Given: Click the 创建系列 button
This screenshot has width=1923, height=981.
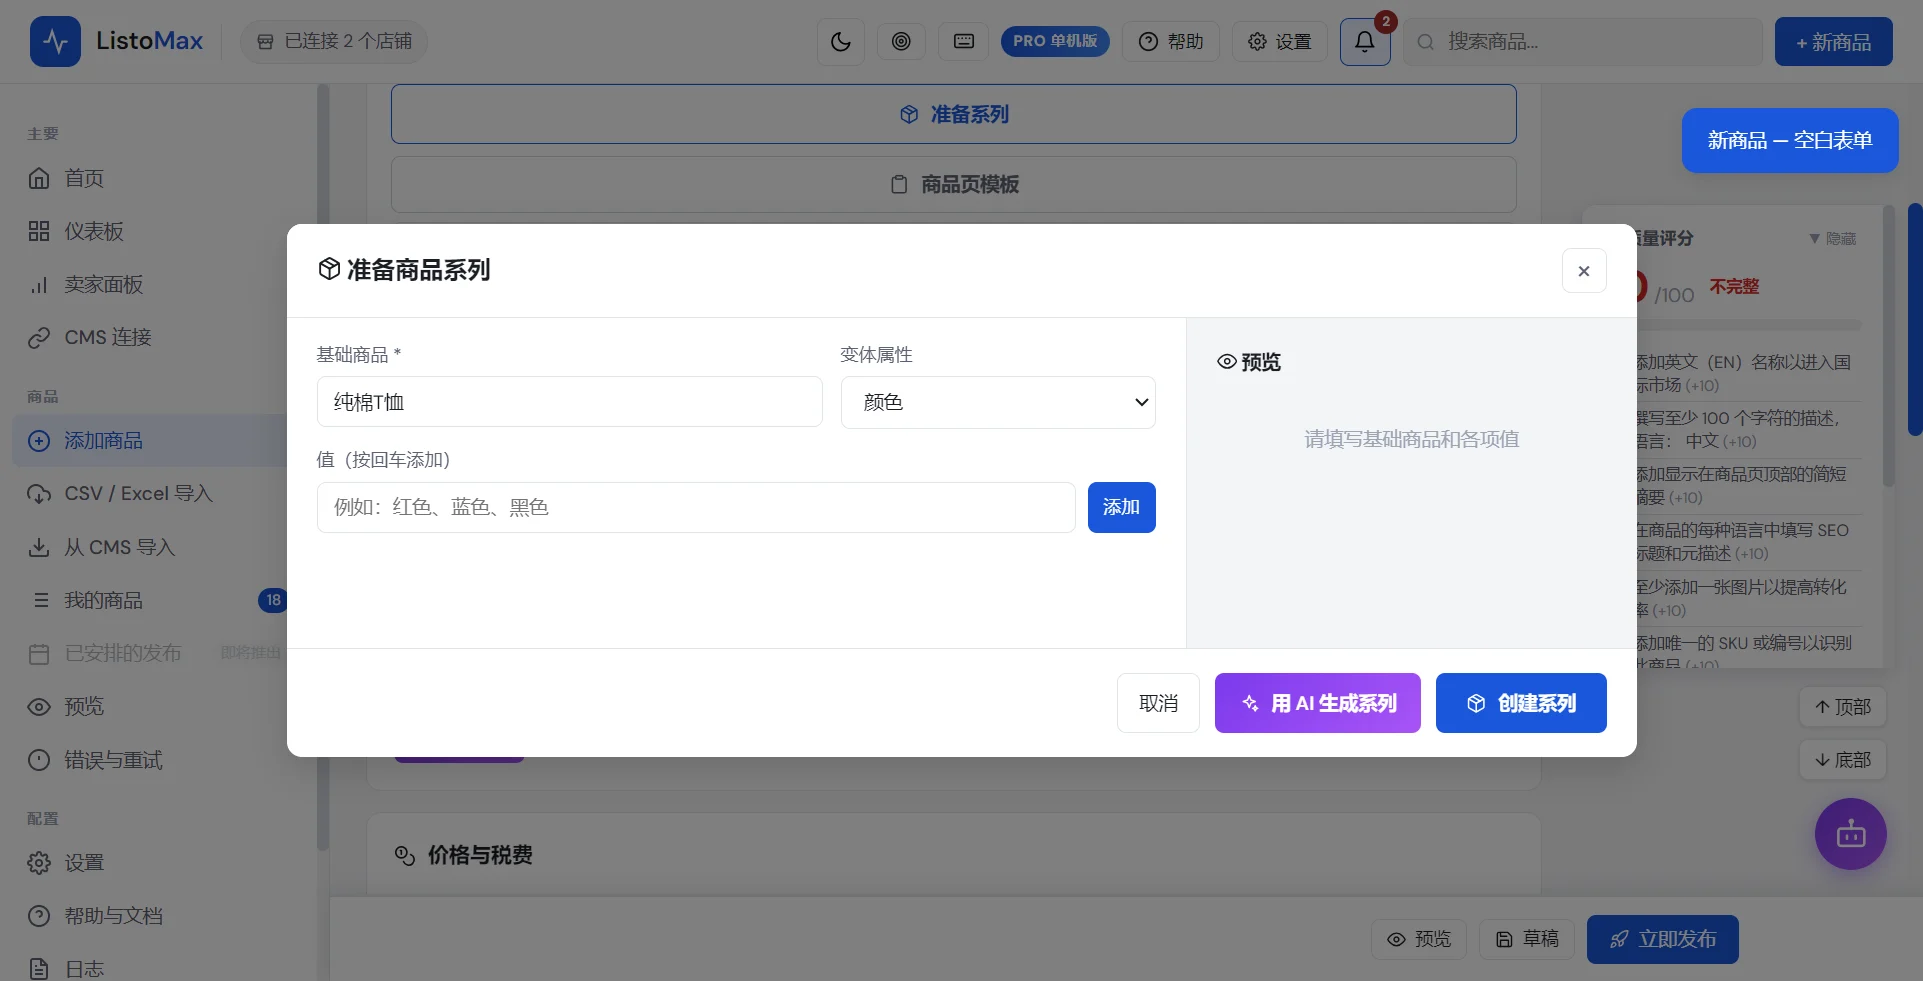Looking at the screenshot, I should (1521, 703).
